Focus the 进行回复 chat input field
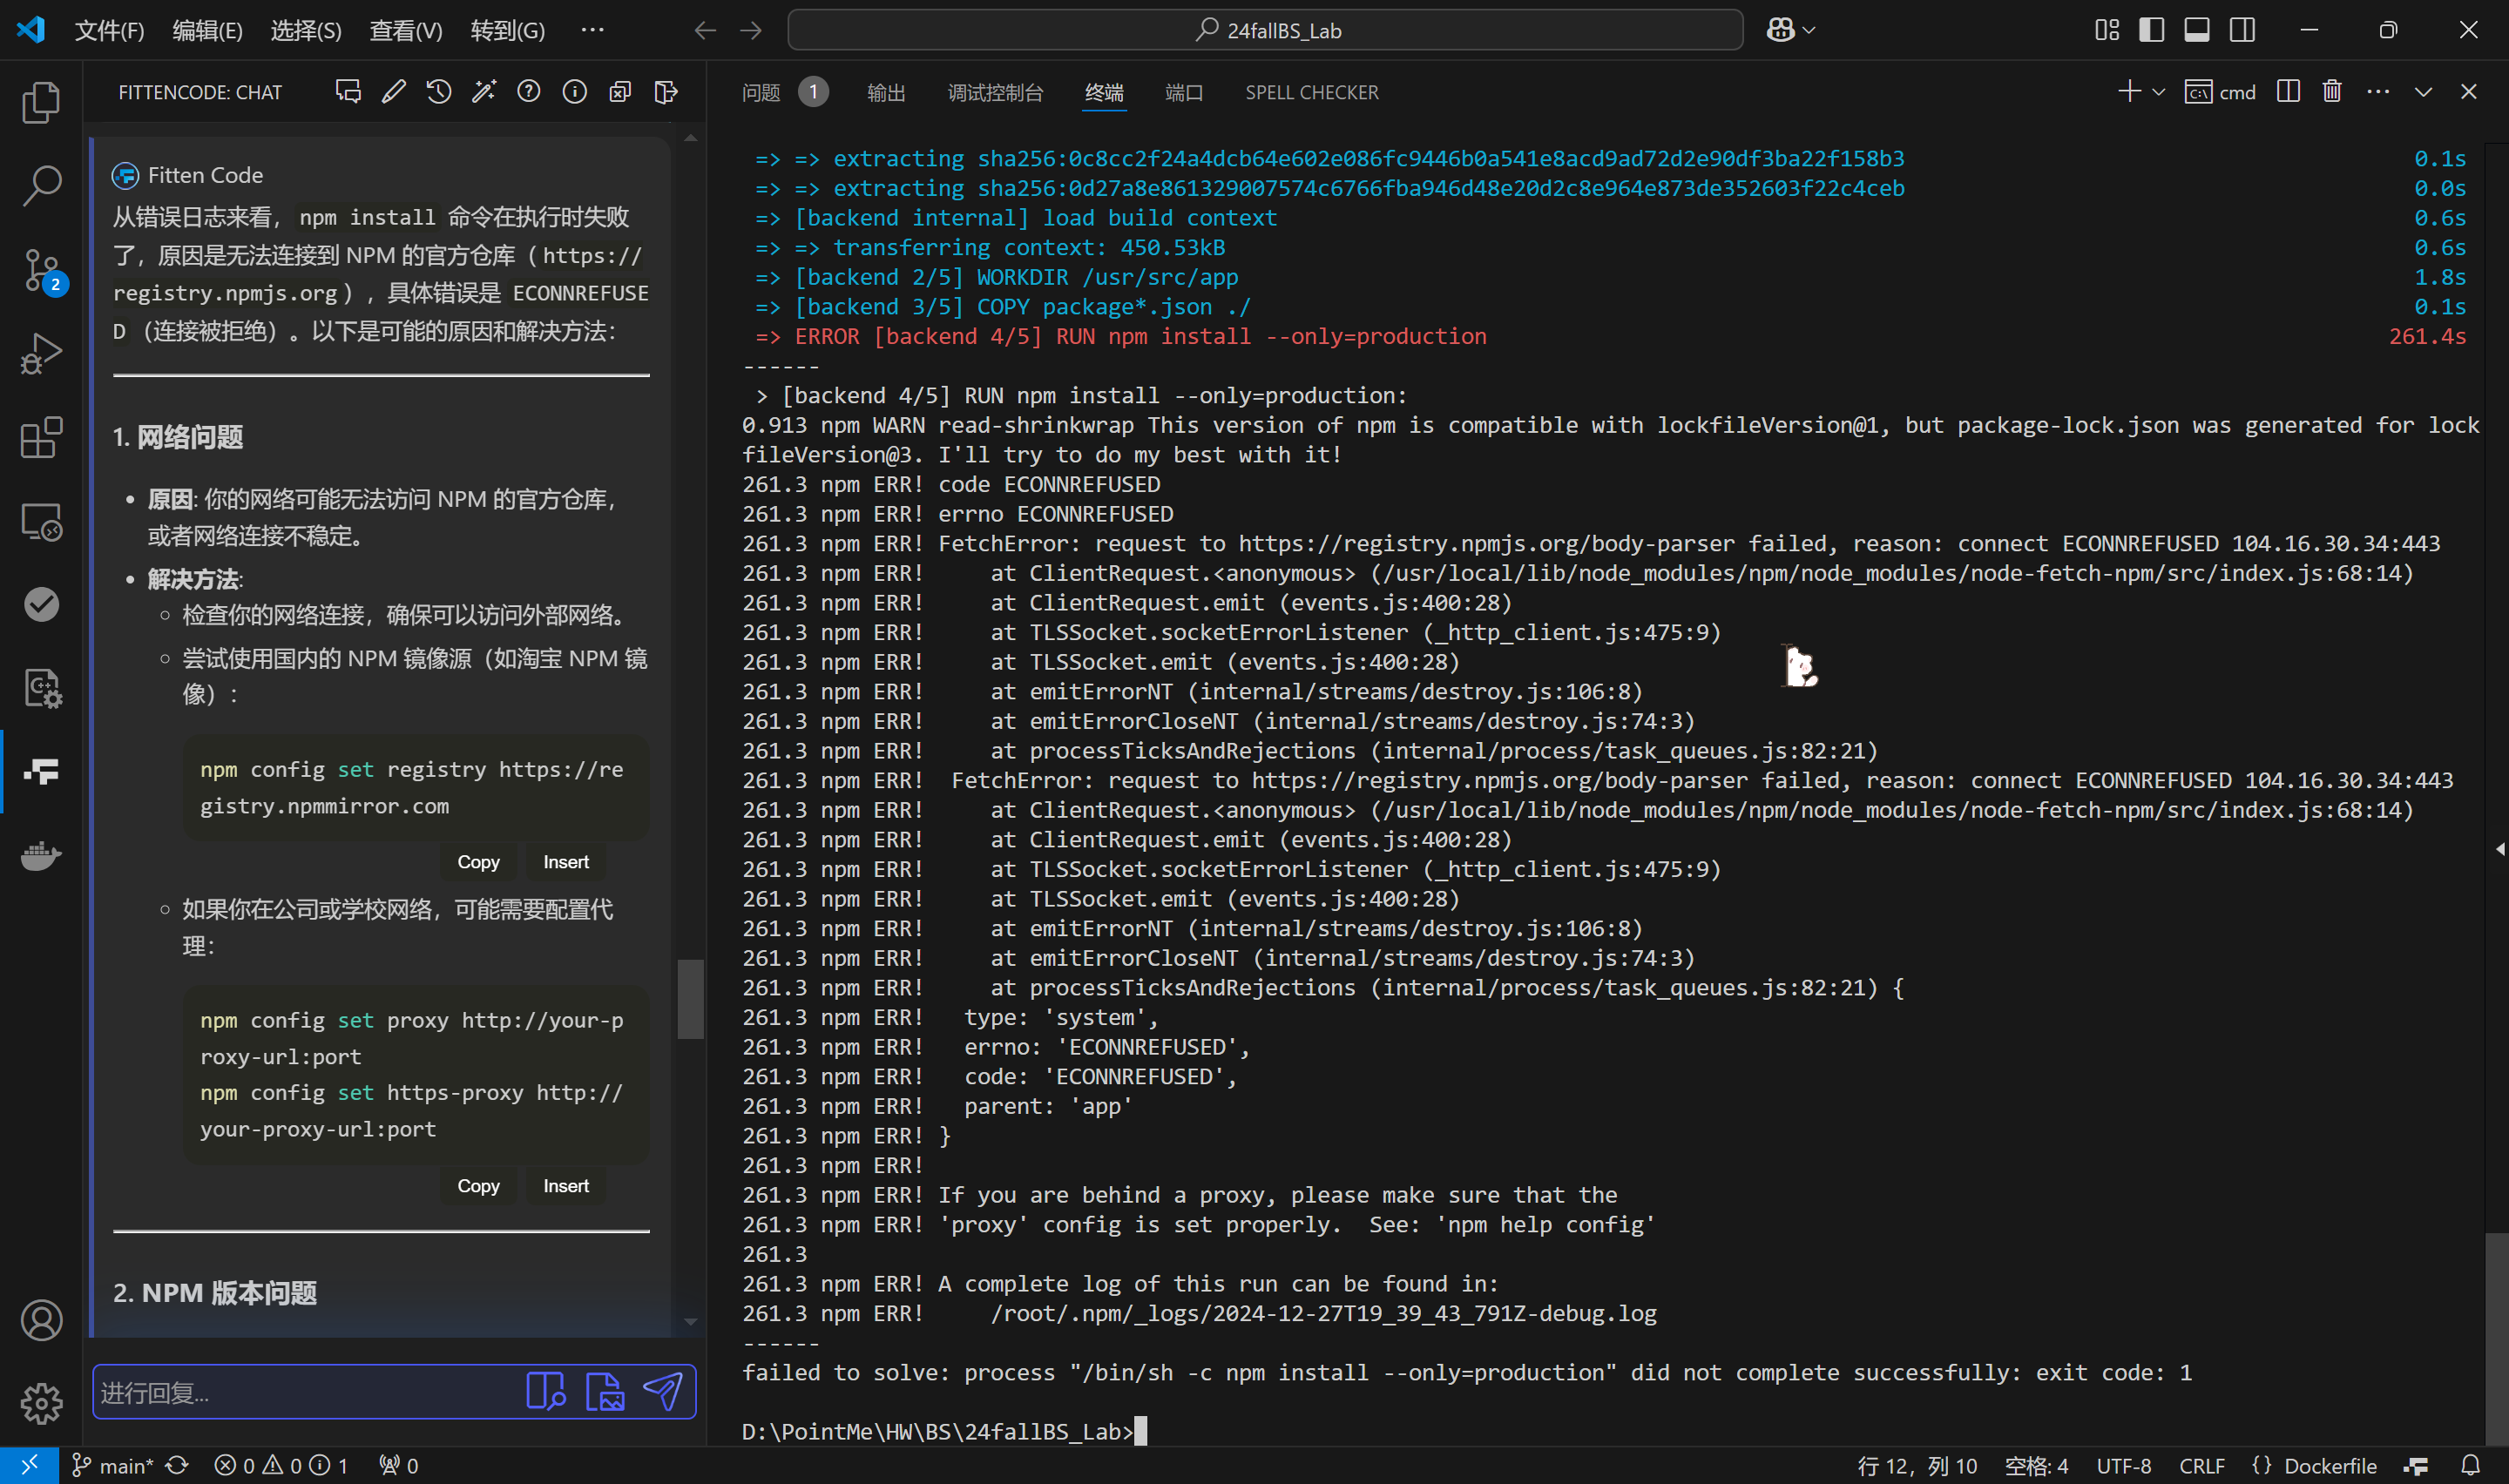 300,1392
